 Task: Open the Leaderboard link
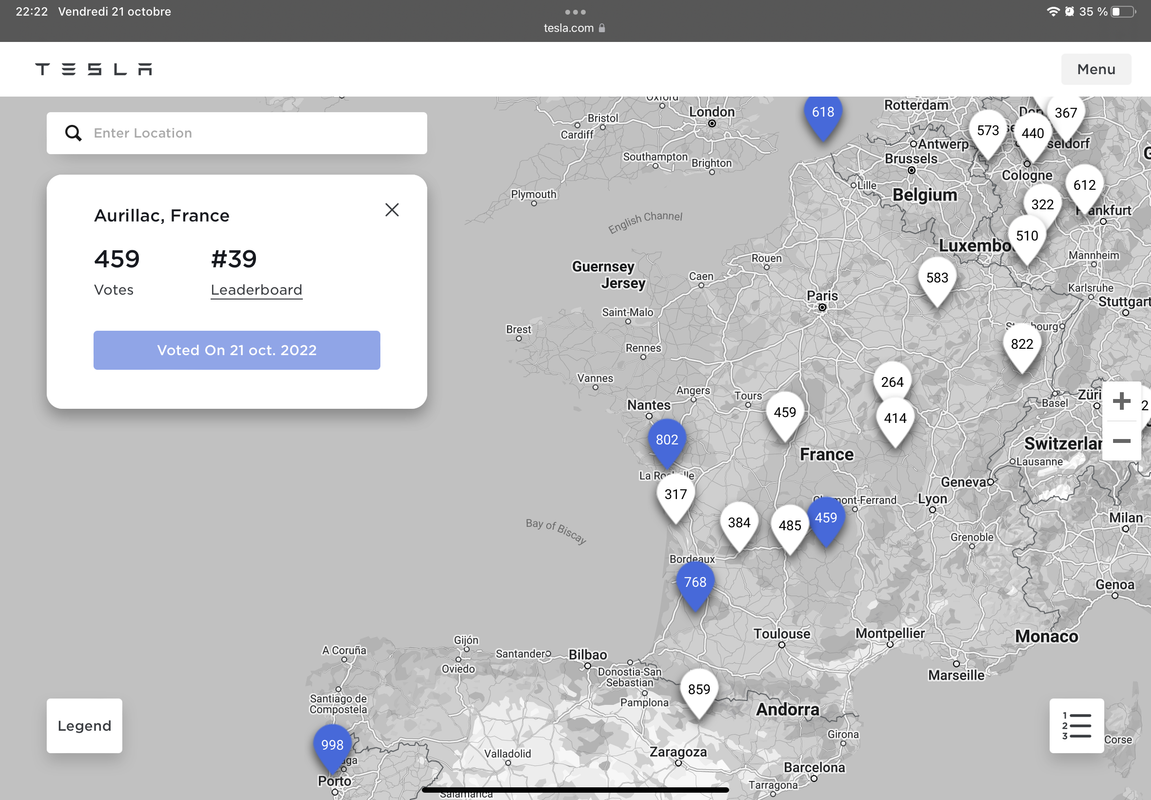(256, 290)
